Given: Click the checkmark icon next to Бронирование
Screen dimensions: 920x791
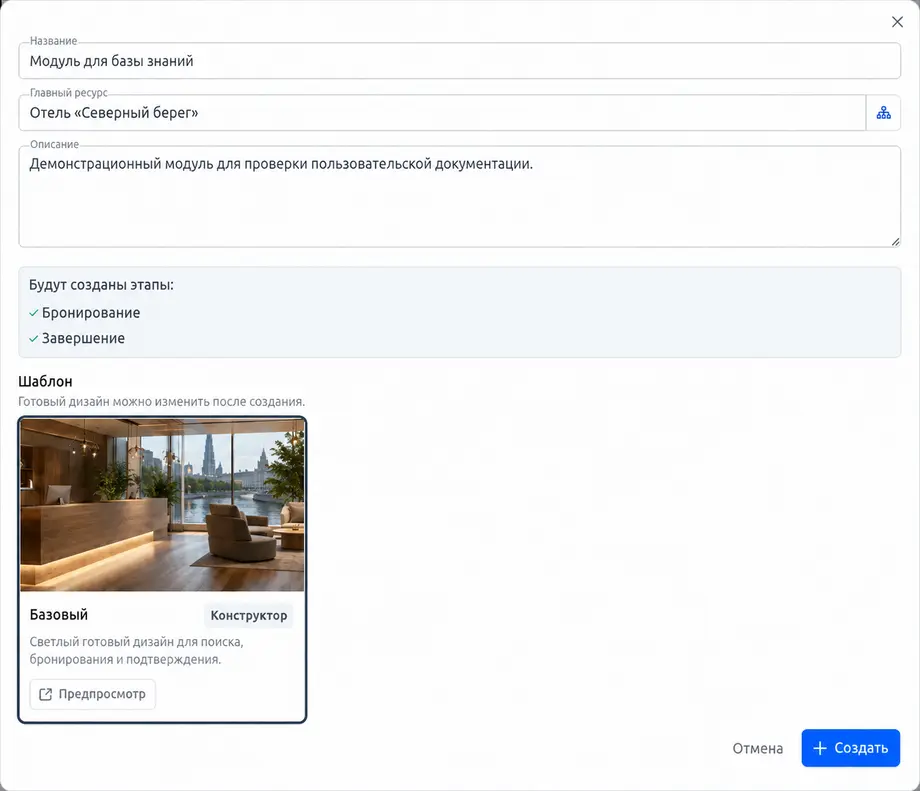Looking at the screenshot, I should click(33, 313).
